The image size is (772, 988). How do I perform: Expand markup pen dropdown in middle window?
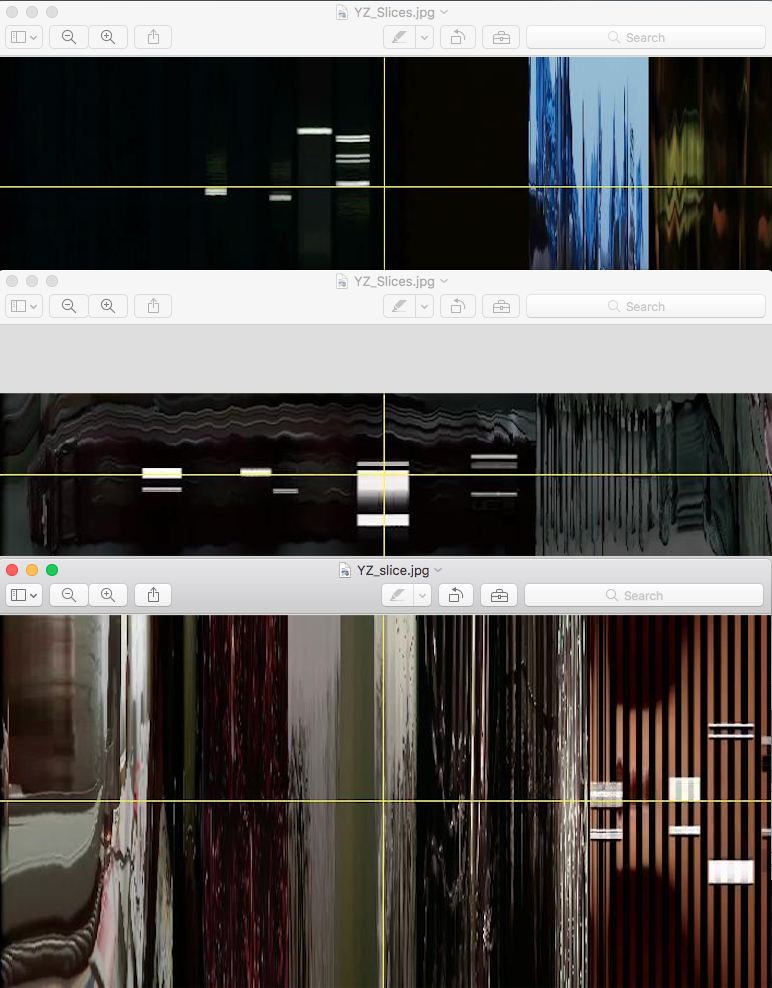click(424, 306)
